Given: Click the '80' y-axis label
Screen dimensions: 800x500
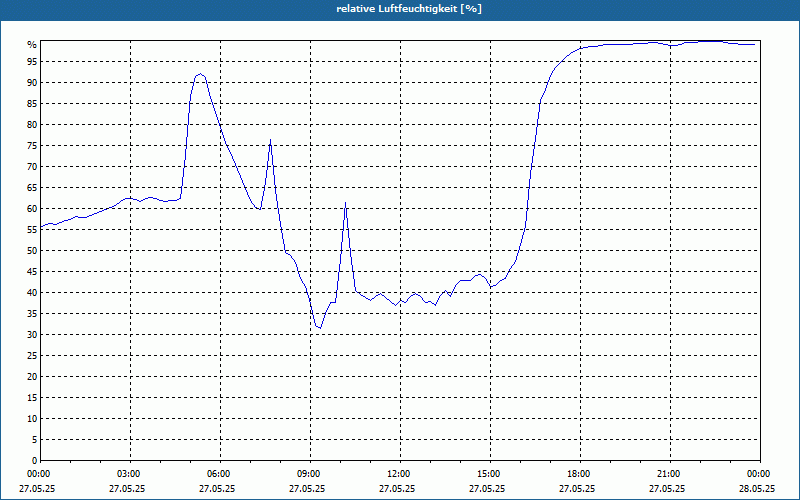Looking at the screenshot, I should tap(32, 124).
